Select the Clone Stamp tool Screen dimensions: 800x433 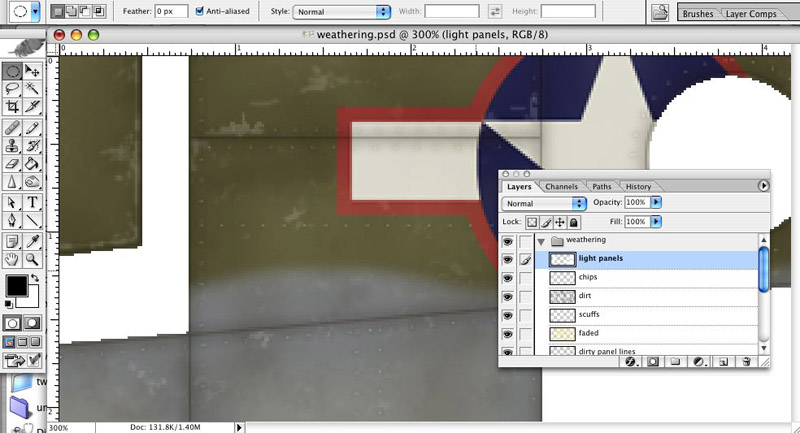point(12,146)
